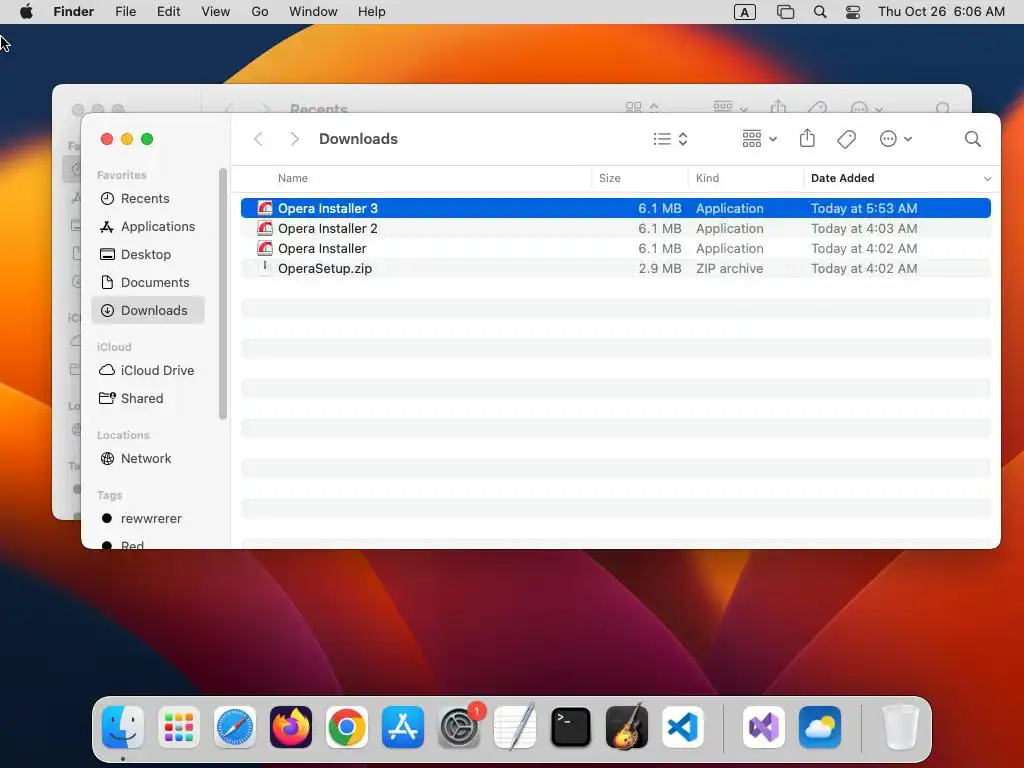Open the Help menu
The image size is (1024, 768).
tap(372, 12)
